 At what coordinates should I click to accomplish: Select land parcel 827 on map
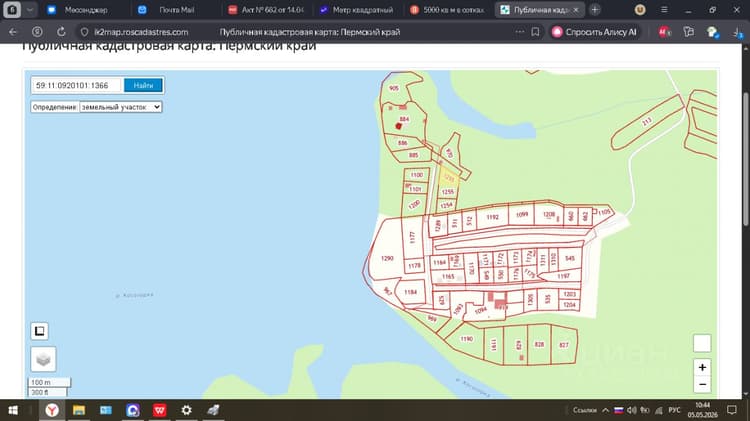point(564,344)
